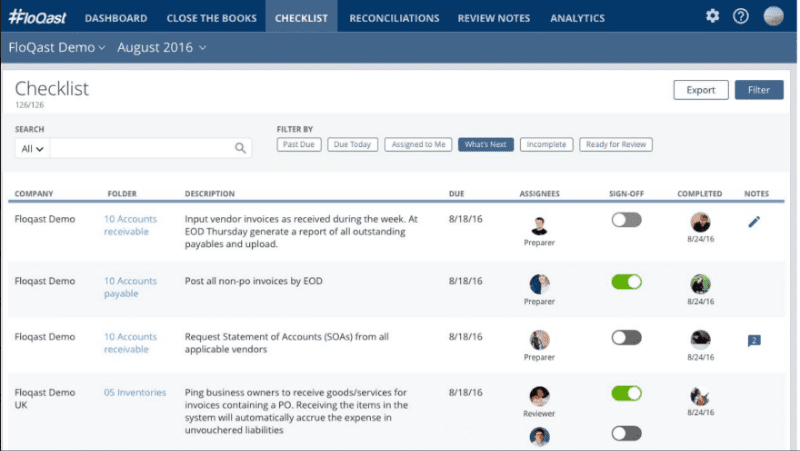The height and width of the screenshot is (451, 800).
Task: Open the help question mark icon
Action: 740,16
